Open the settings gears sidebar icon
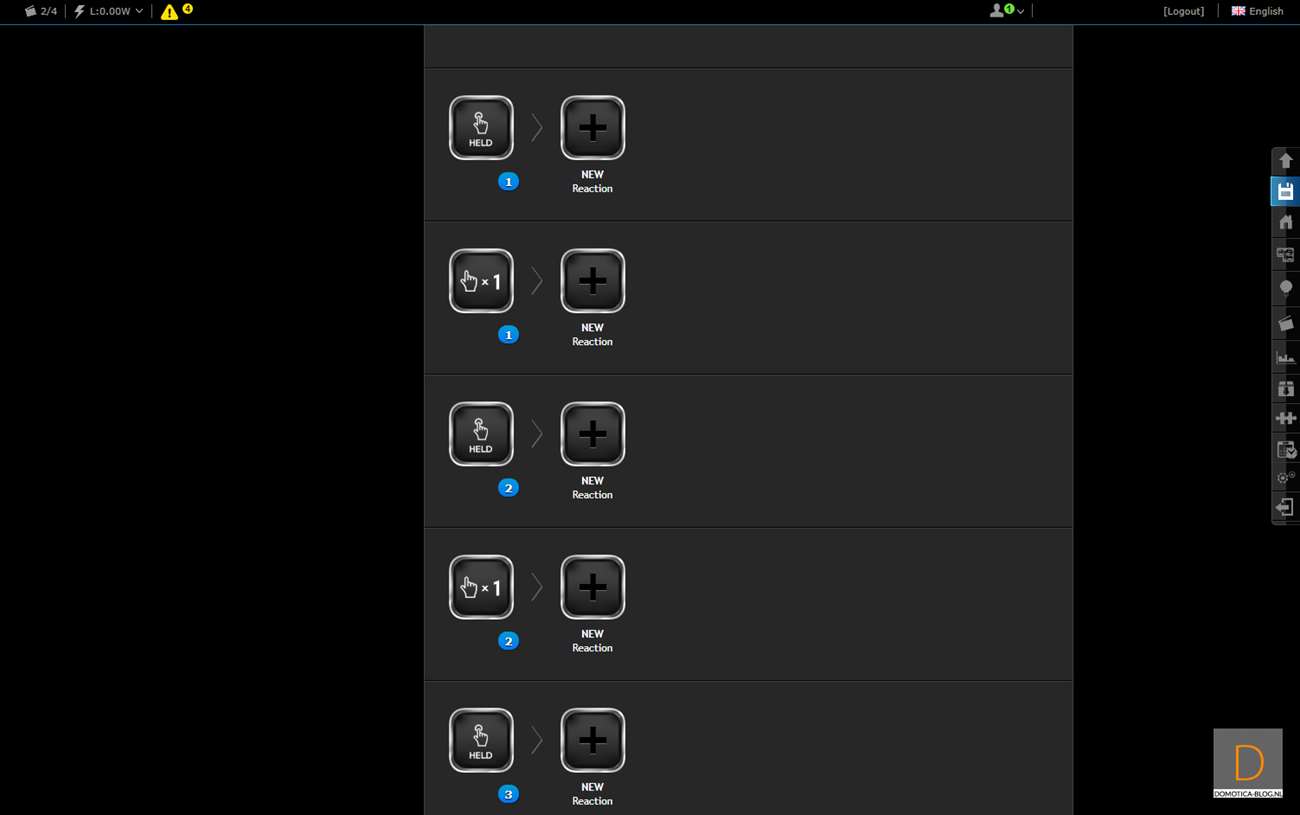1300x815 pixels. click(1285, 478)
